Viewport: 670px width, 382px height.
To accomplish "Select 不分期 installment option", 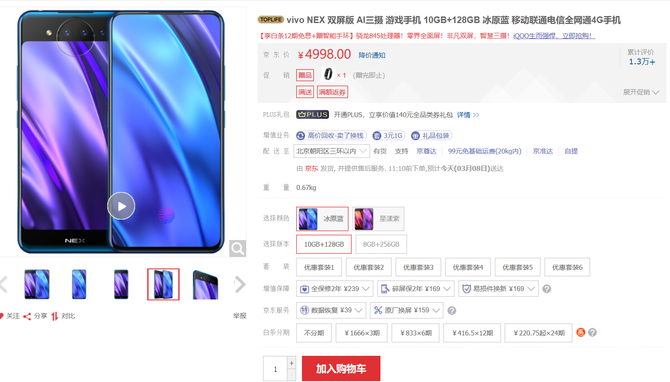I will (x=314, y=333).
